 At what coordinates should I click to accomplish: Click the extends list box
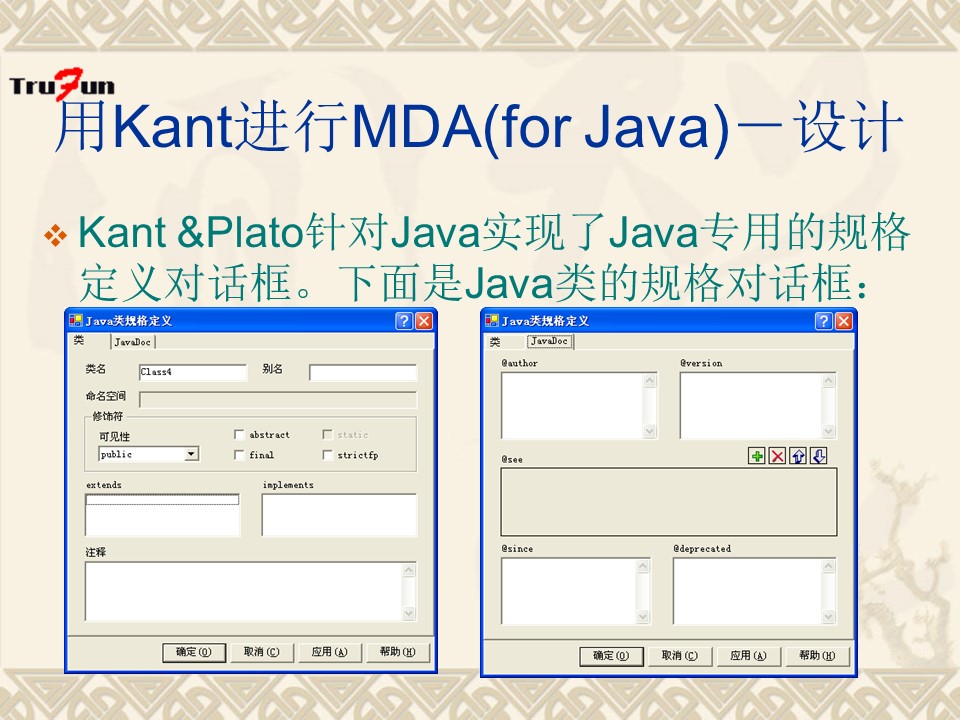coord(162,515)
